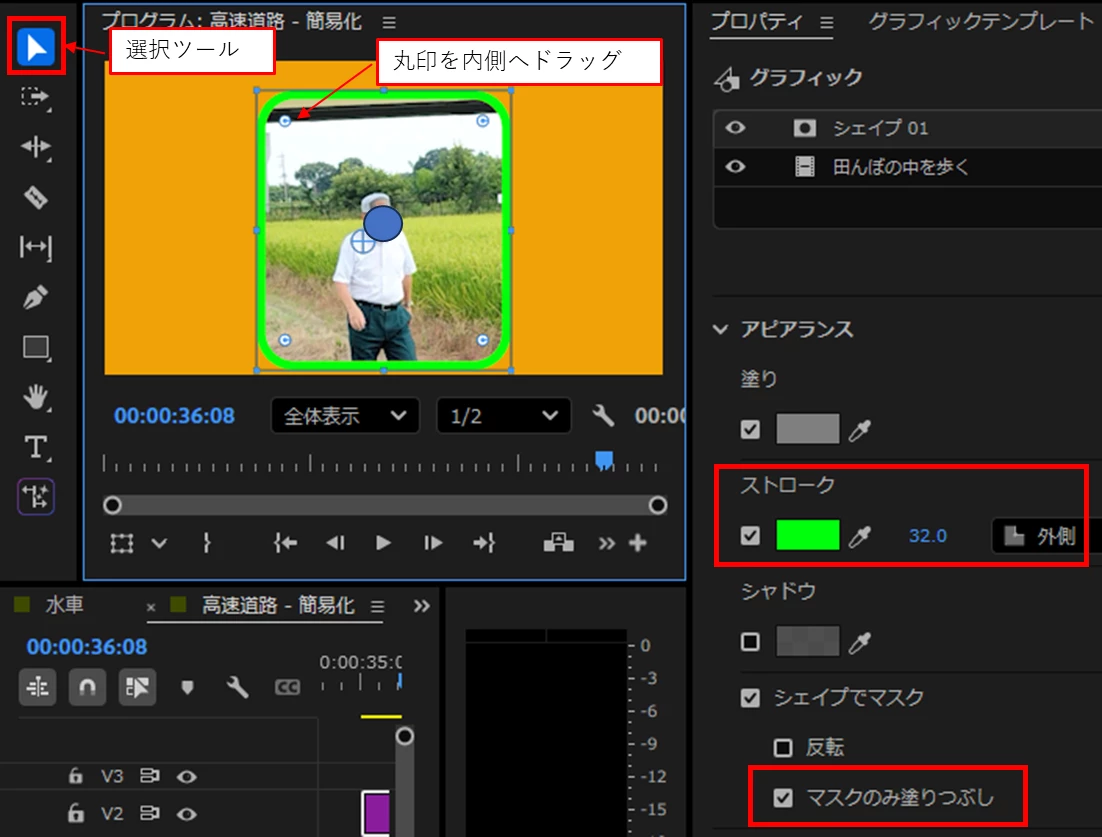The image size is (1102, 837).
Task: Hide the シェイプ 01 layer
Action: (735, 128)
